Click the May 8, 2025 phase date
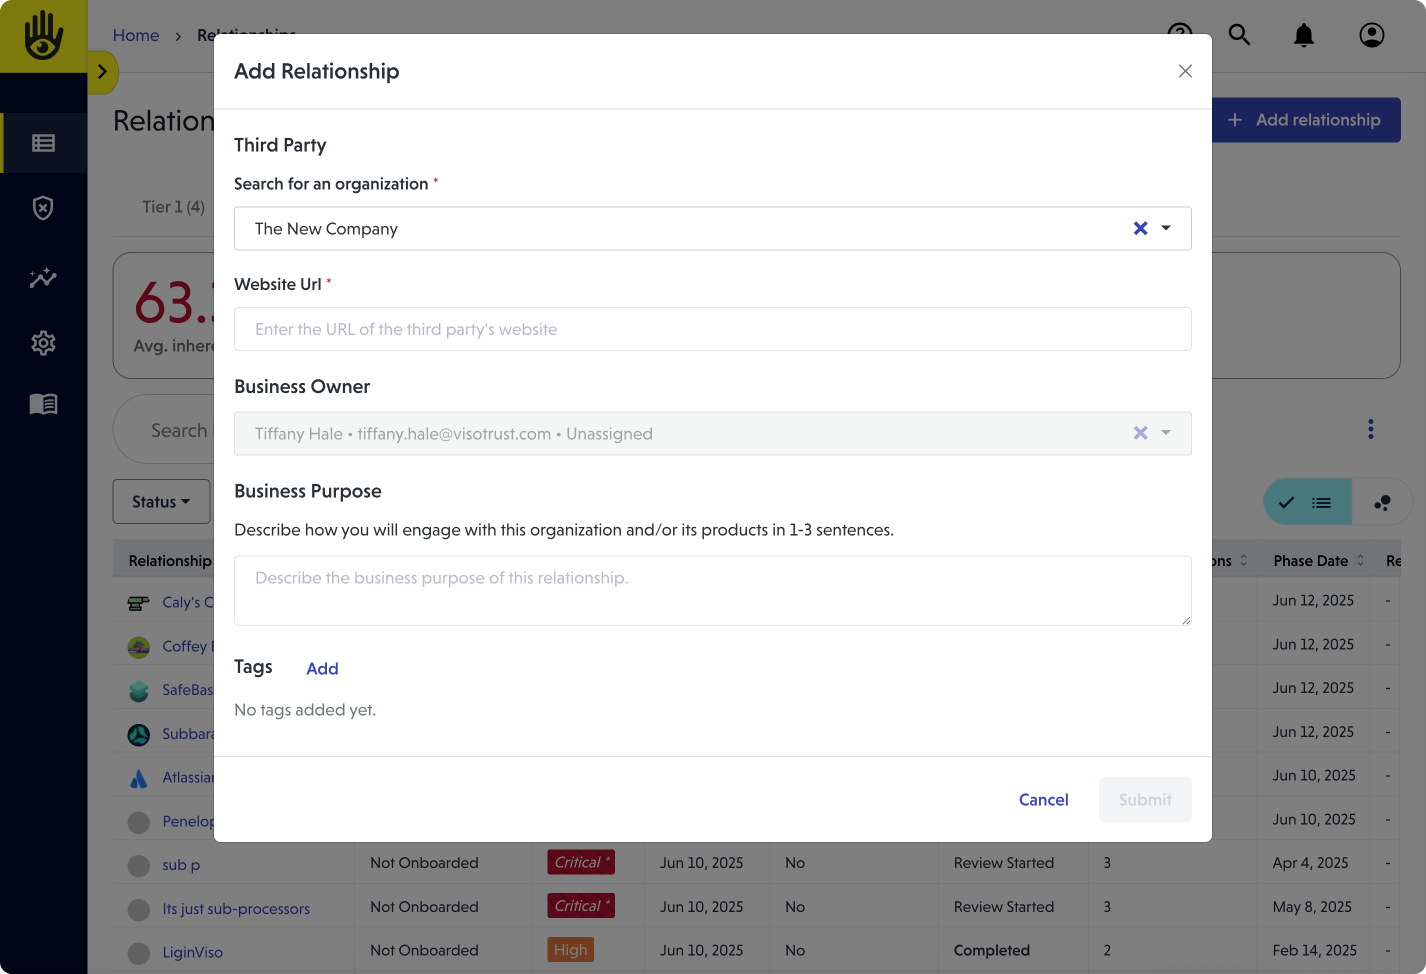 (x=1312, y=907)
